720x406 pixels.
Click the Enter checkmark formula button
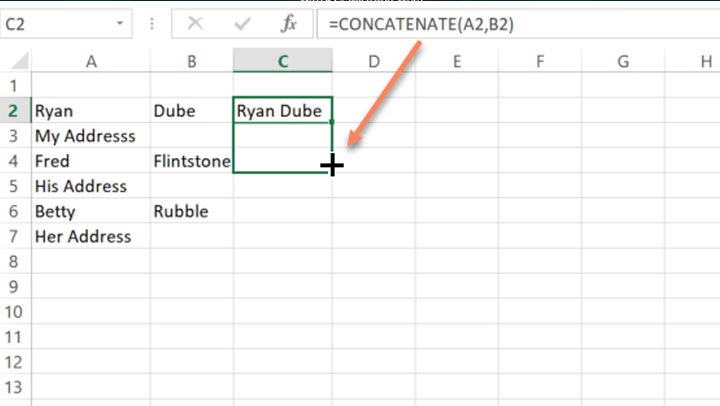pos(242,22)
